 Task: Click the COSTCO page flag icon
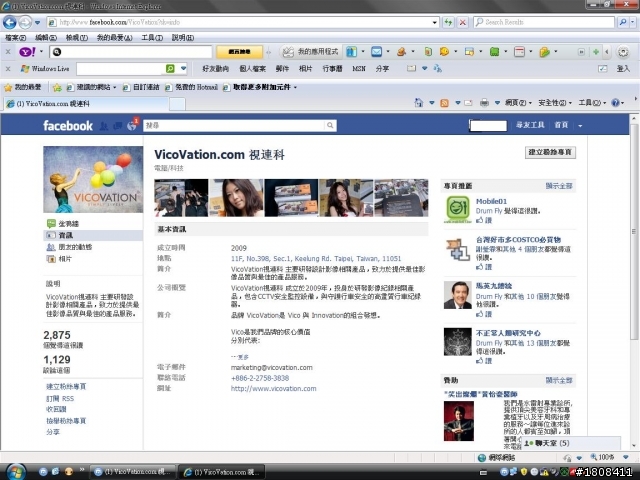(458, 249)
